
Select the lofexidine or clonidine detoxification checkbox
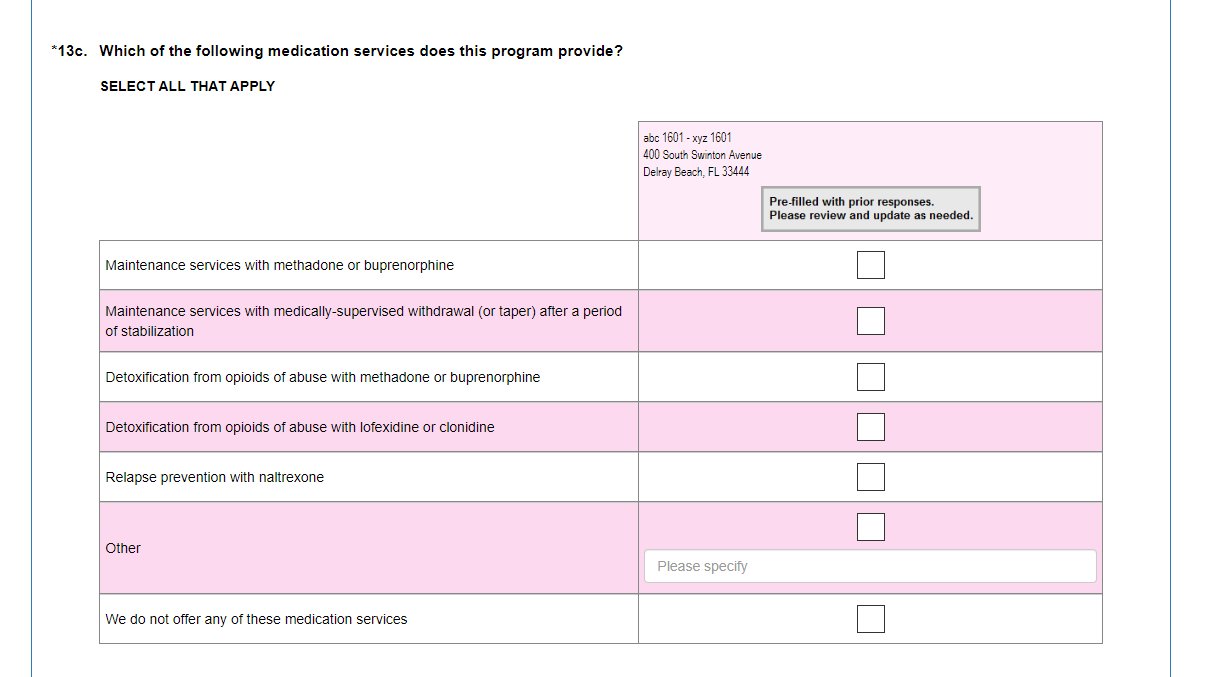[x=870, y=427]
